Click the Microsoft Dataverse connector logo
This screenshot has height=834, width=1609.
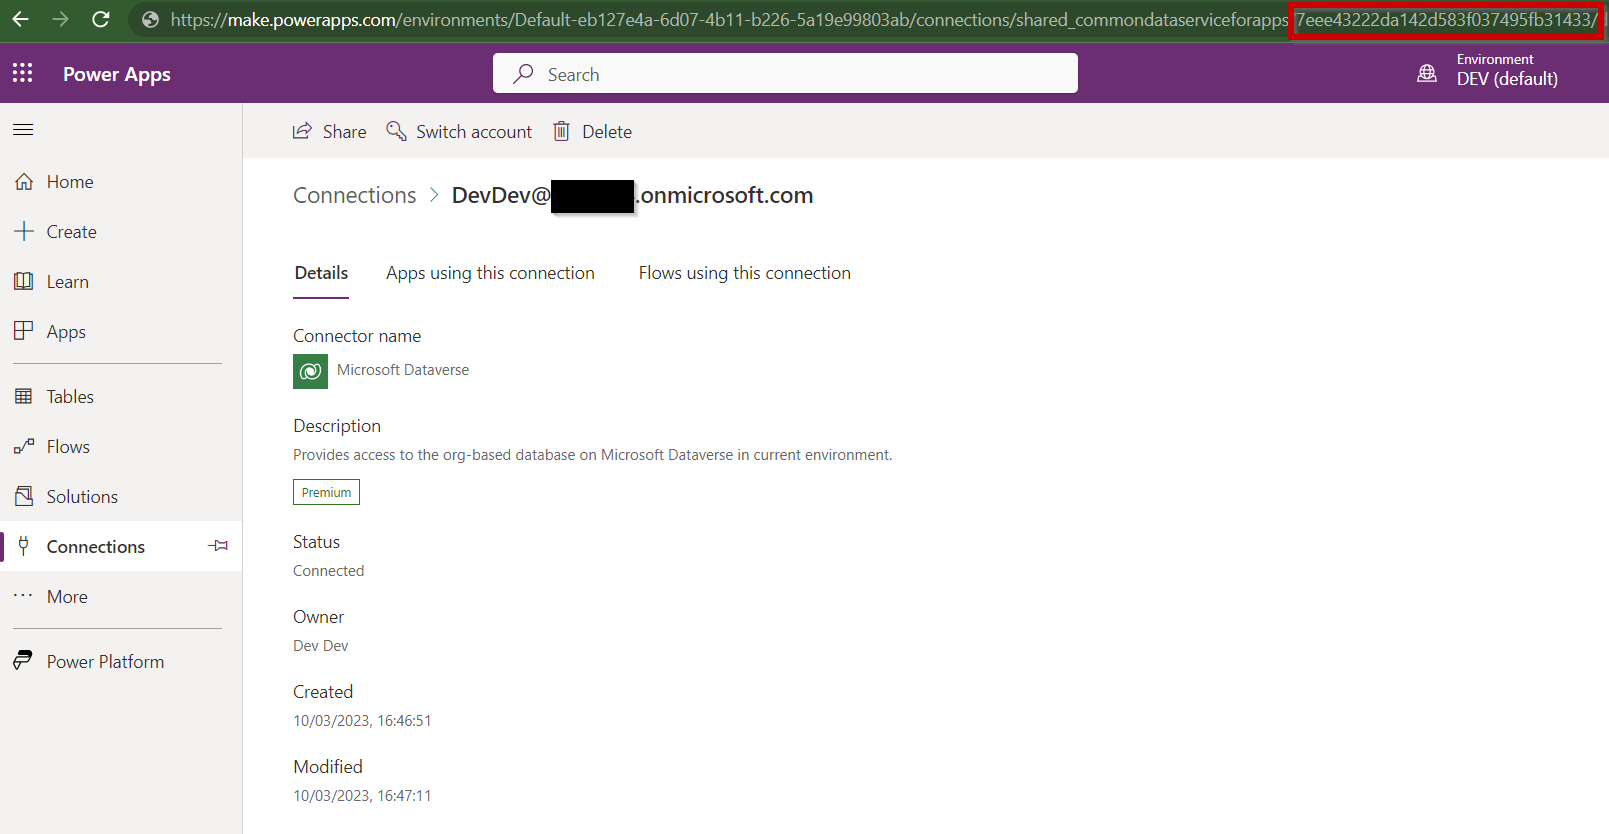click(310, 371)
